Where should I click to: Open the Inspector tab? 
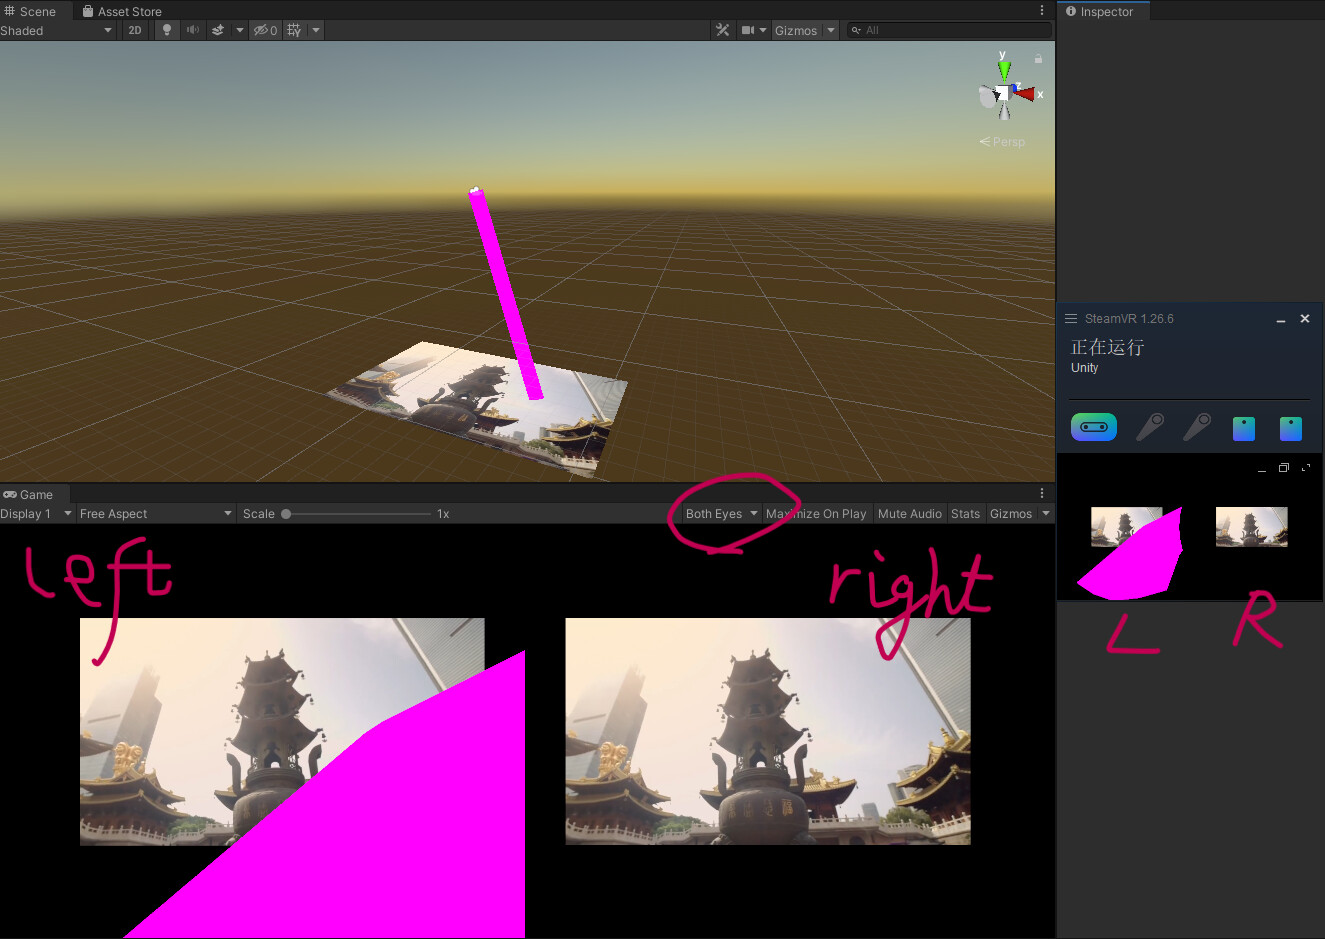[x=1102, y=11]
